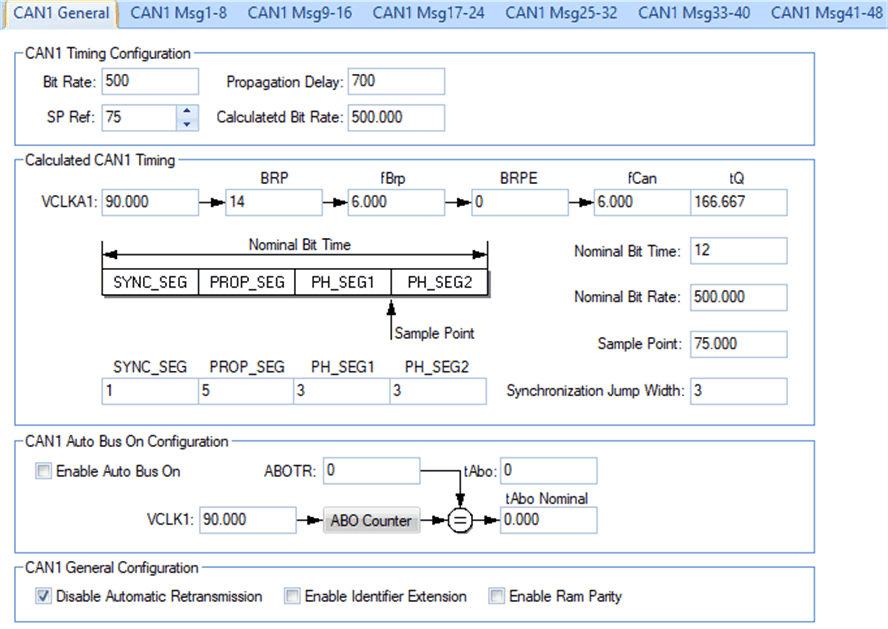Viewport: 888px width, 629px height.
Task: Enable the Ram Parity checkbox
Action: (x=496, y=597)
